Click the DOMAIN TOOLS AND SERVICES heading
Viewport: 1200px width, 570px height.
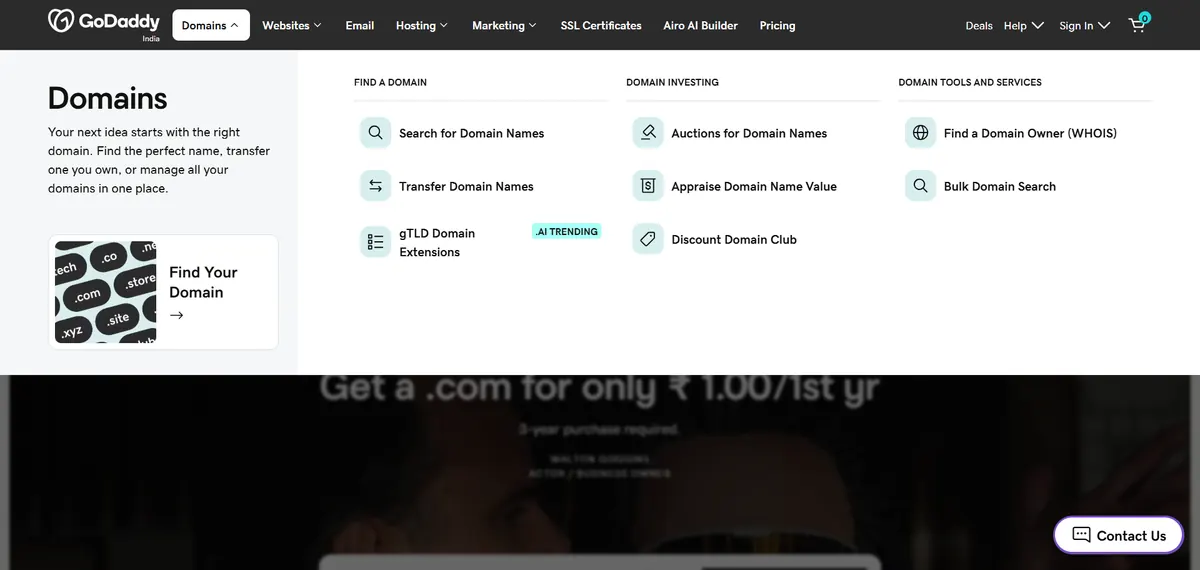pyautogui.click(x=970, y=82)
